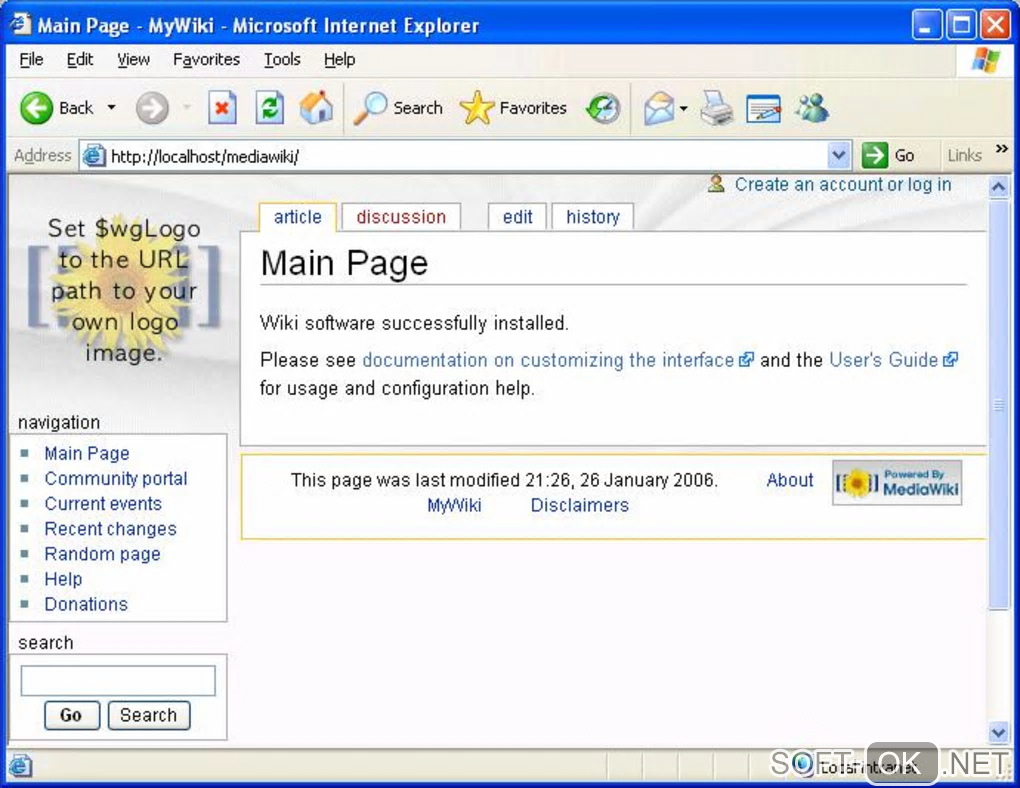Open the Help navigation link
Image resolution: width=1020 pixels, height=788 pixels.
(63, 579)
